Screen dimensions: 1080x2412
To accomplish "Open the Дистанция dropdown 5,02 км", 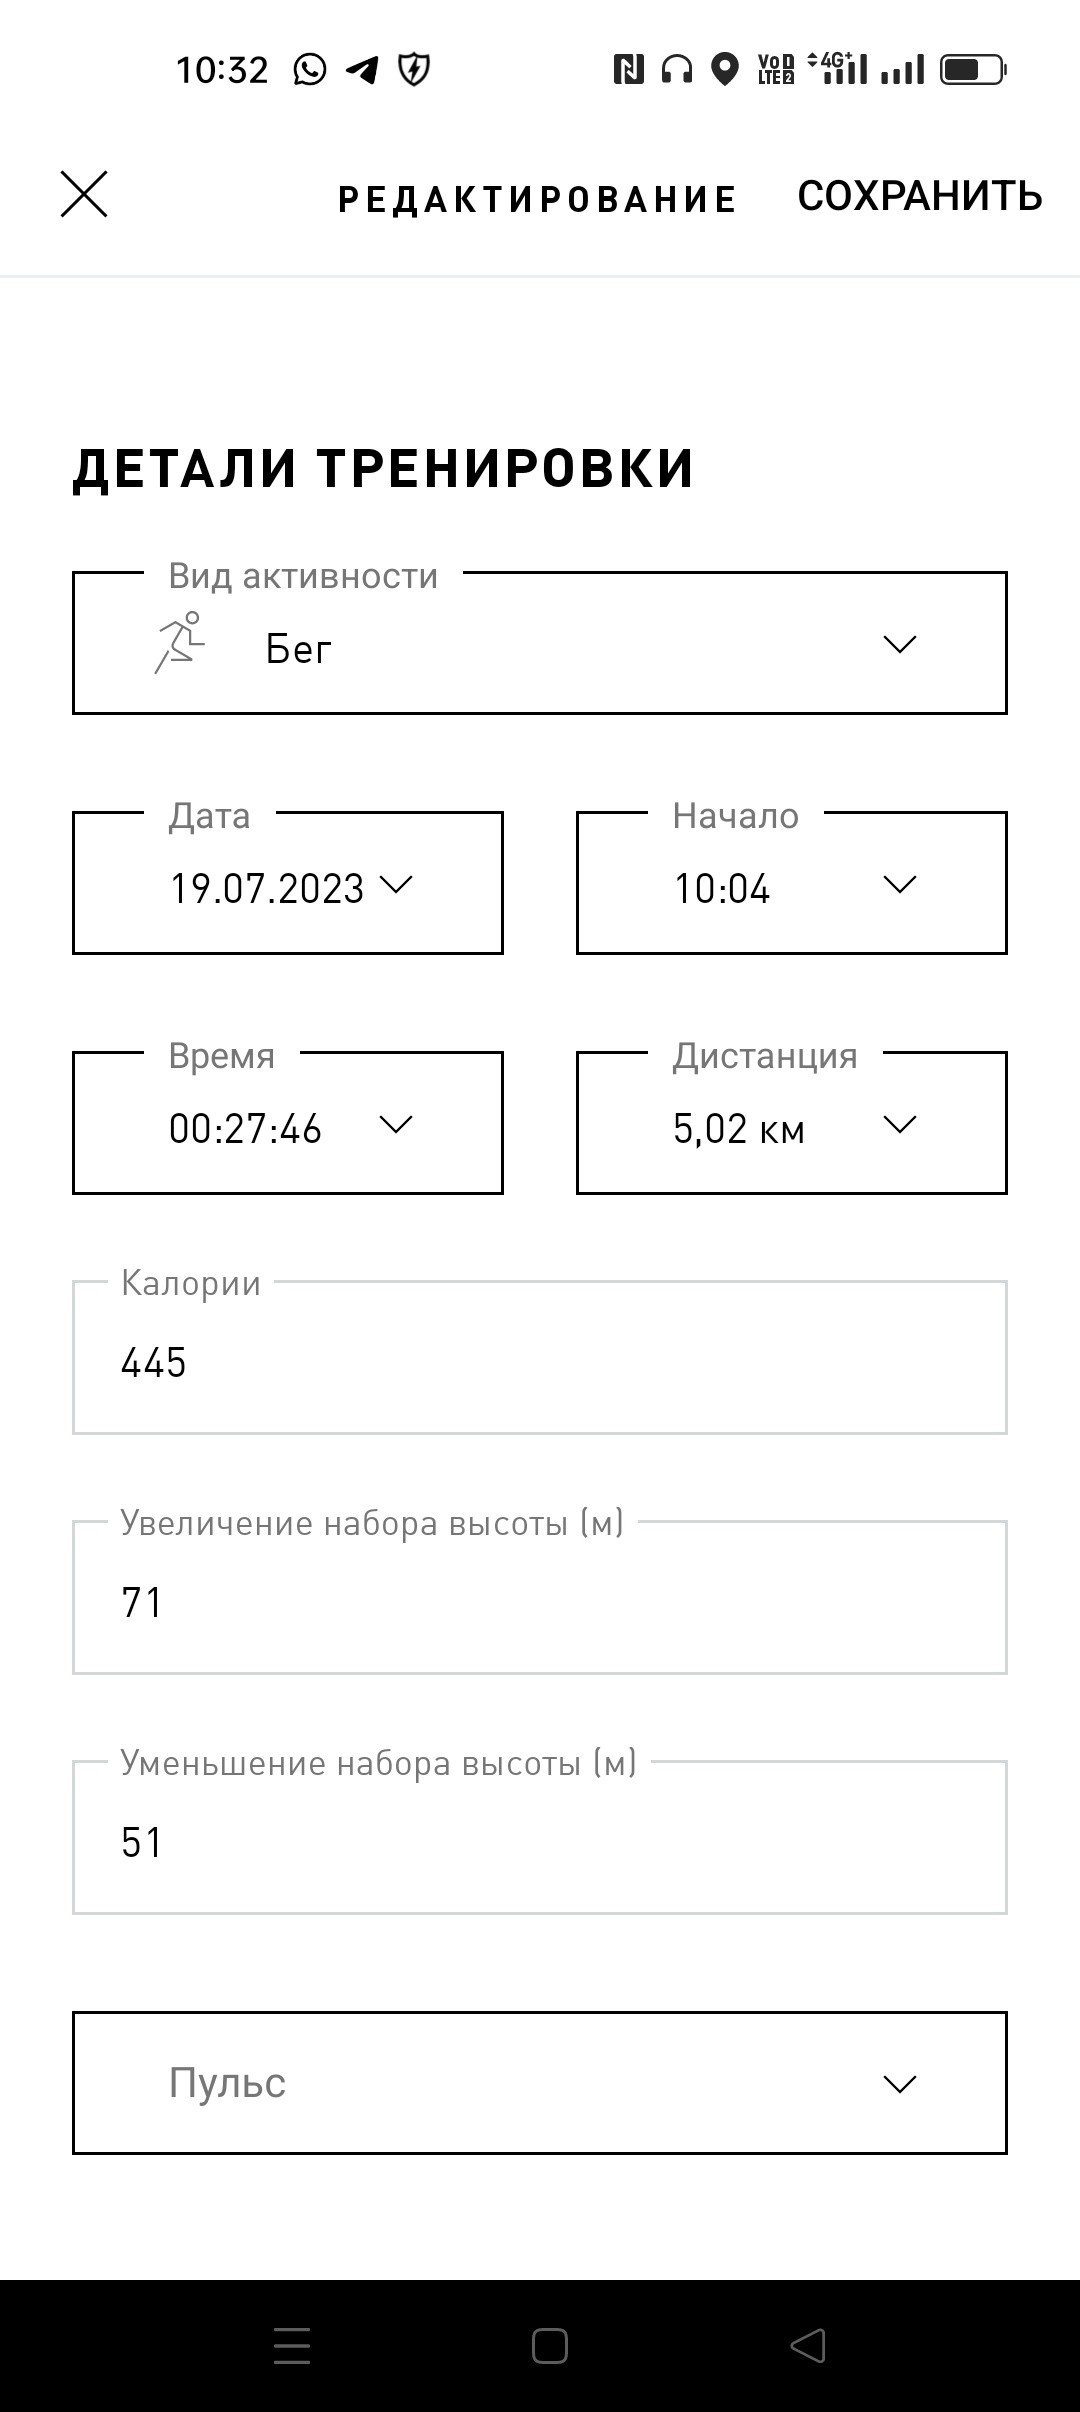I will pyautogui.click(x=792, y=1123).
